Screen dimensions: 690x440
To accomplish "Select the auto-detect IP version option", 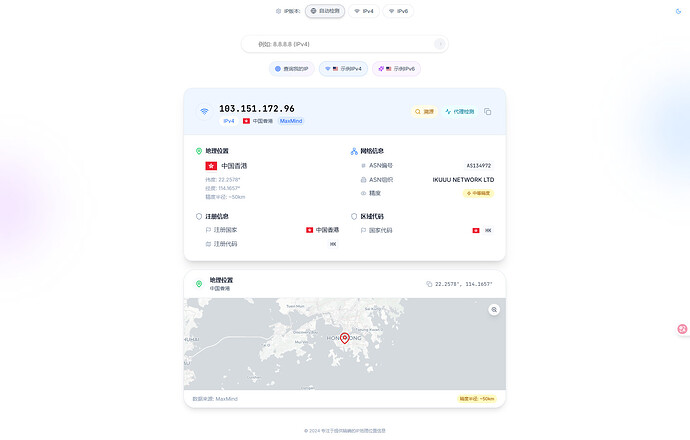I will pyautogui.click(x=325, y=11).
